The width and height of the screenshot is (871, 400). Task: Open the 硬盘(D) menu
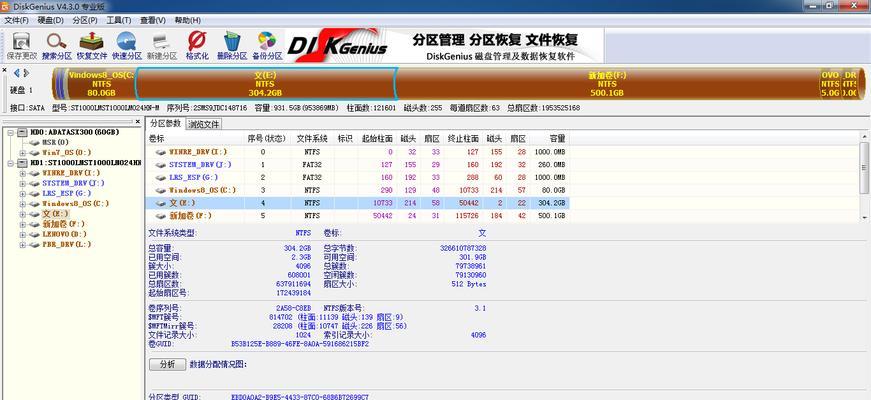pos(51,20)
